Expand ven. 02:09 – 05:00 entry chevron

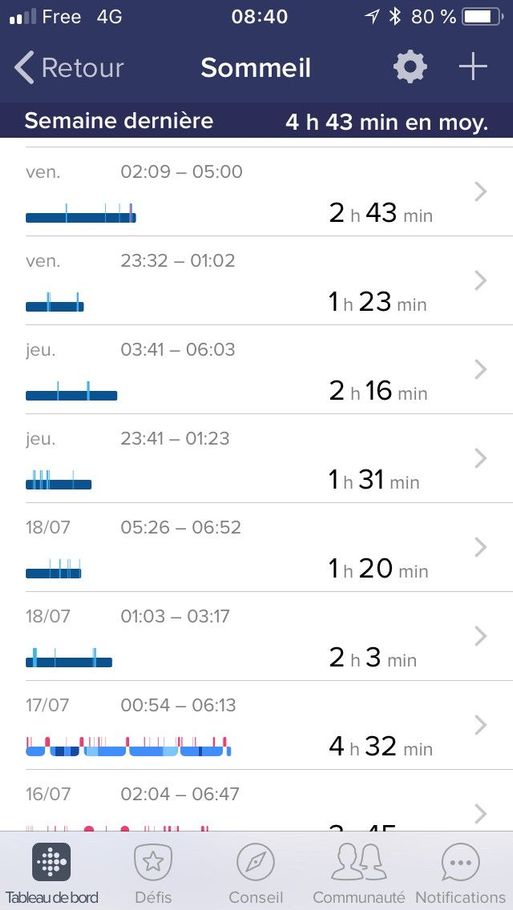coord(481,192)
